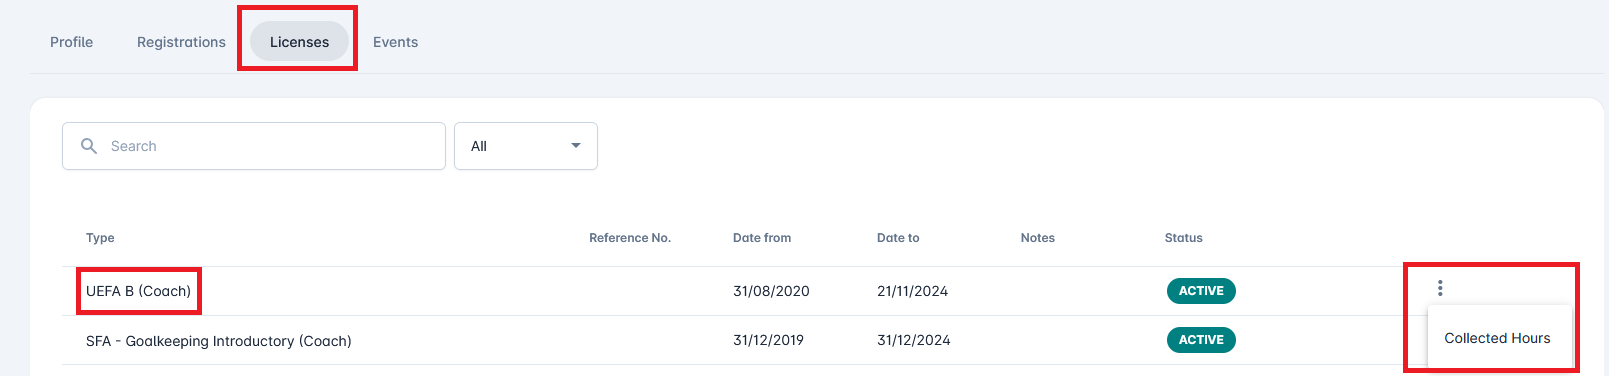The height and width of the screenshot is (376, 1609).
Task: Expand the All filter dropdown arrow
Action: (x=576, y=146)
